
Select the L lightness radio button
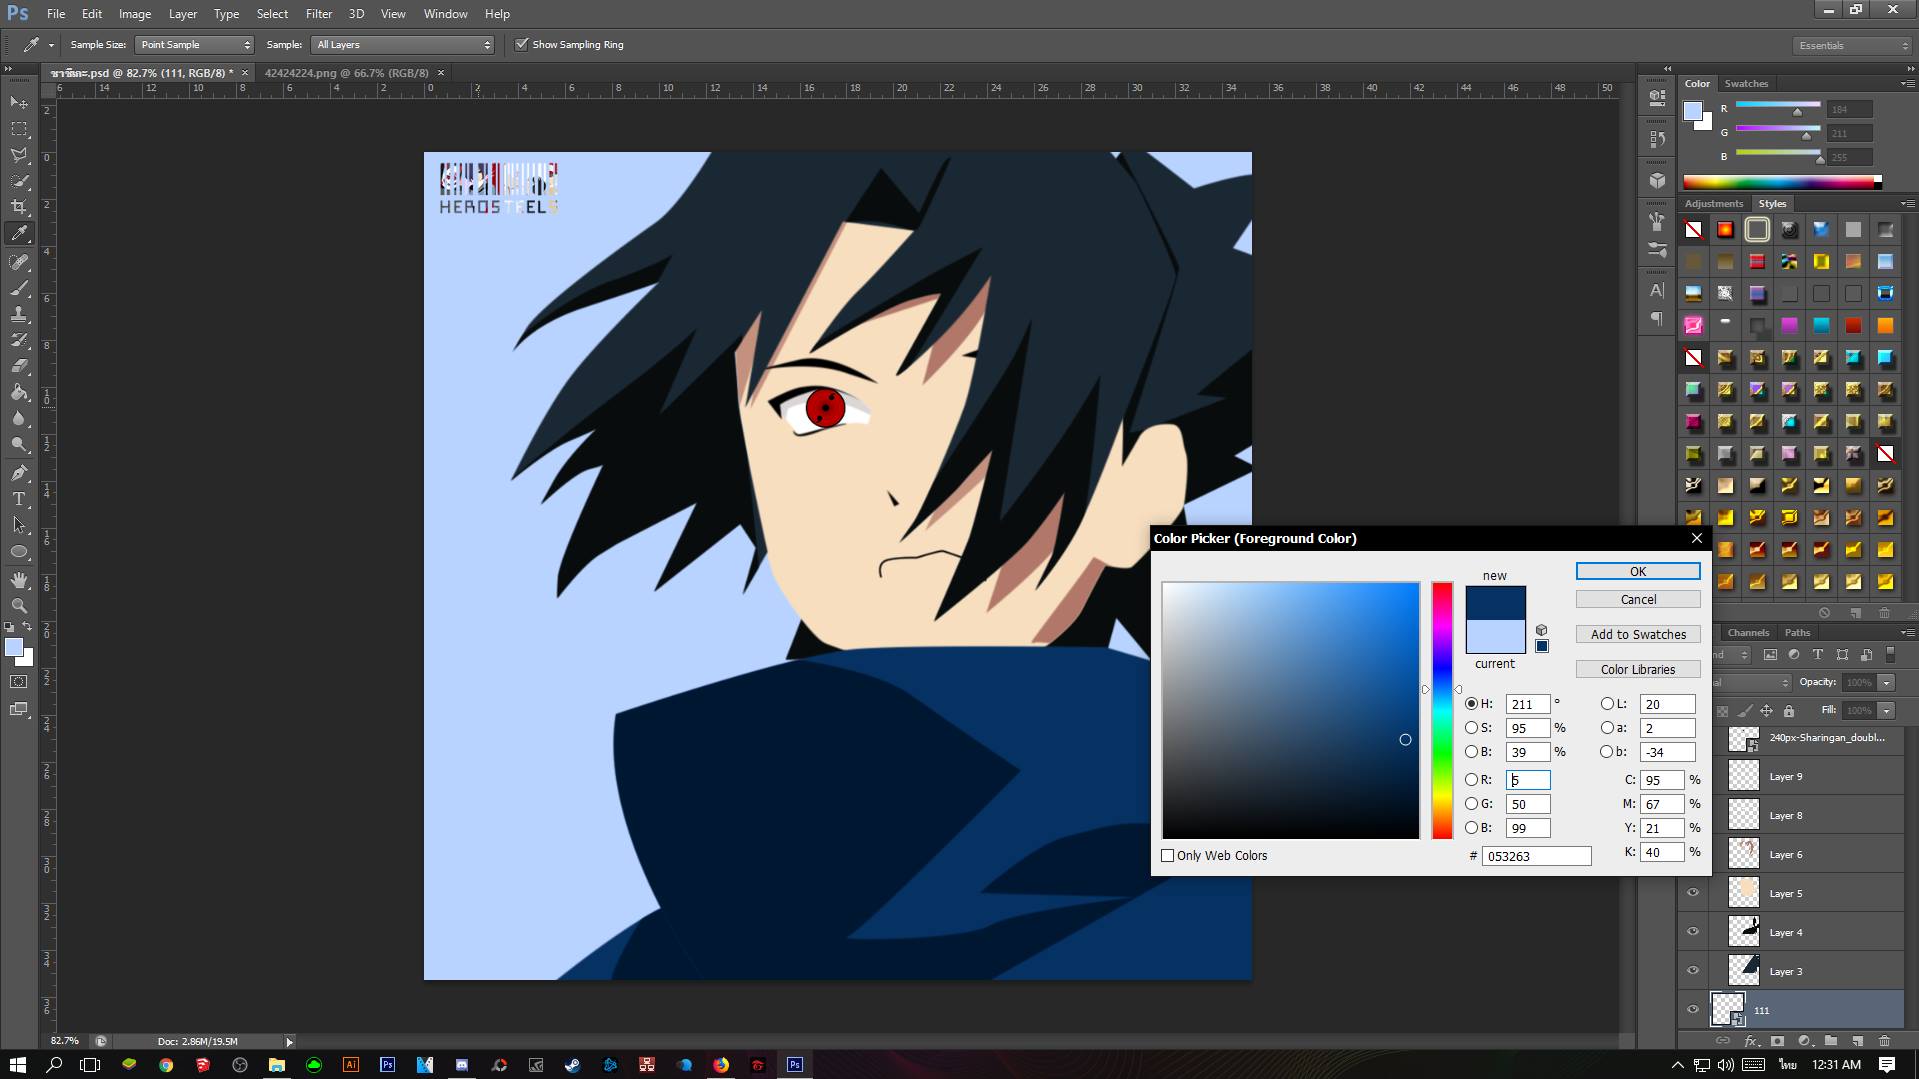coord(1607,704)
